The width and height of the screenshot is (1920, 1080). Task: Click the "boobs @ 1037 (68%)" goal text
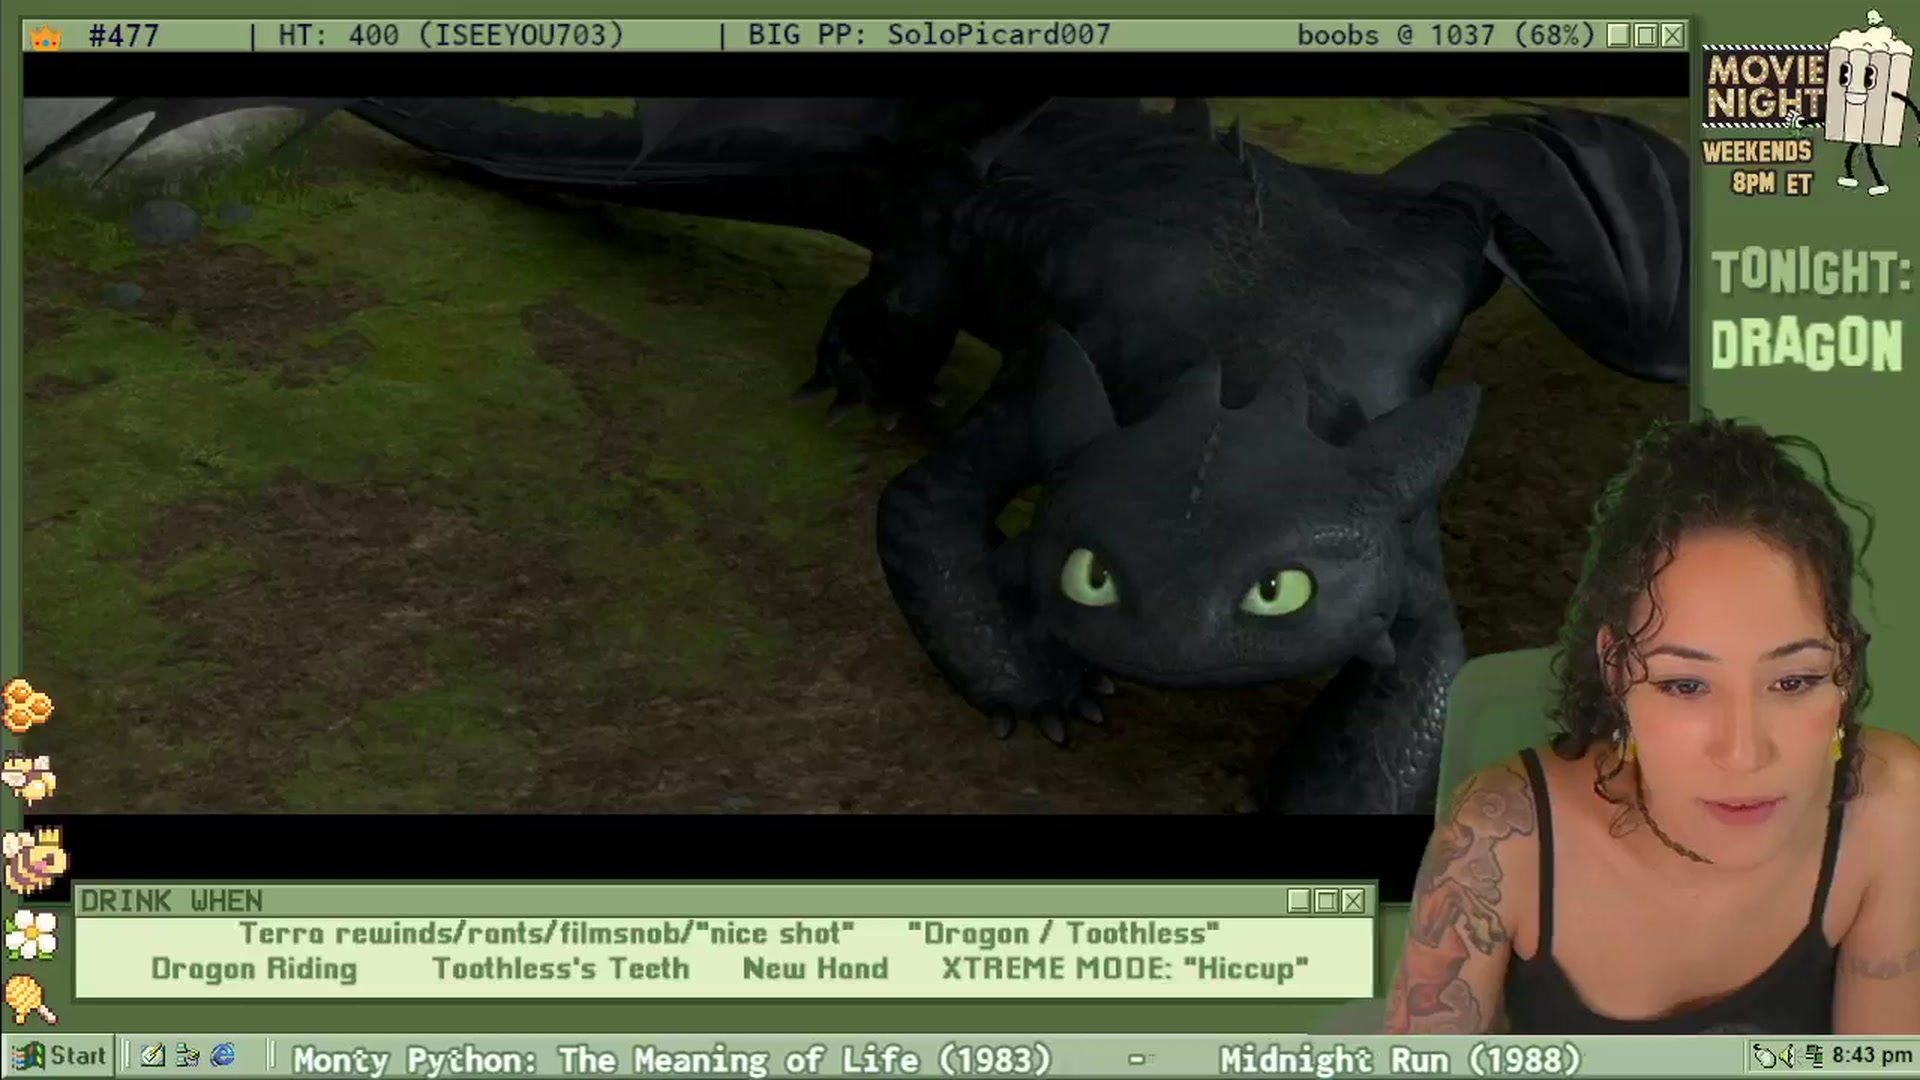click(x=1446, y=36)
